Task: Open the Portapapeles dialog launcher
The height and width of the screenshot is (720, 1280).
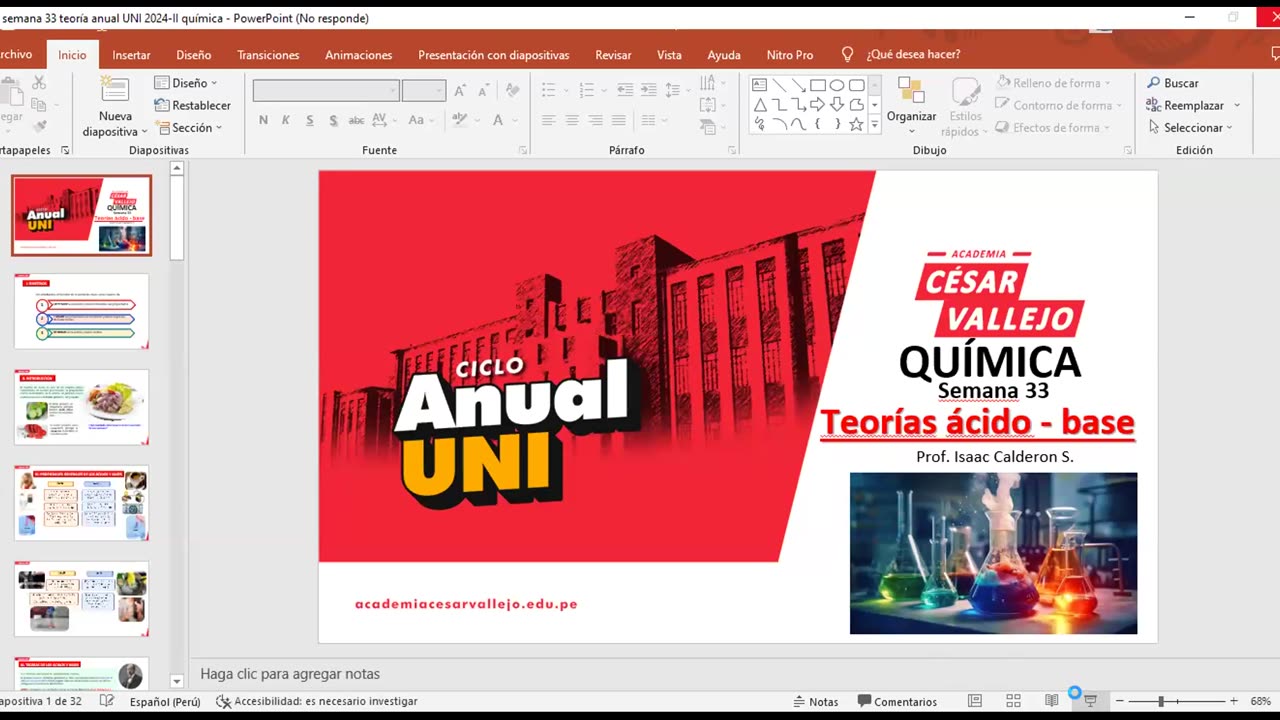Action: [x=65, y=150]
